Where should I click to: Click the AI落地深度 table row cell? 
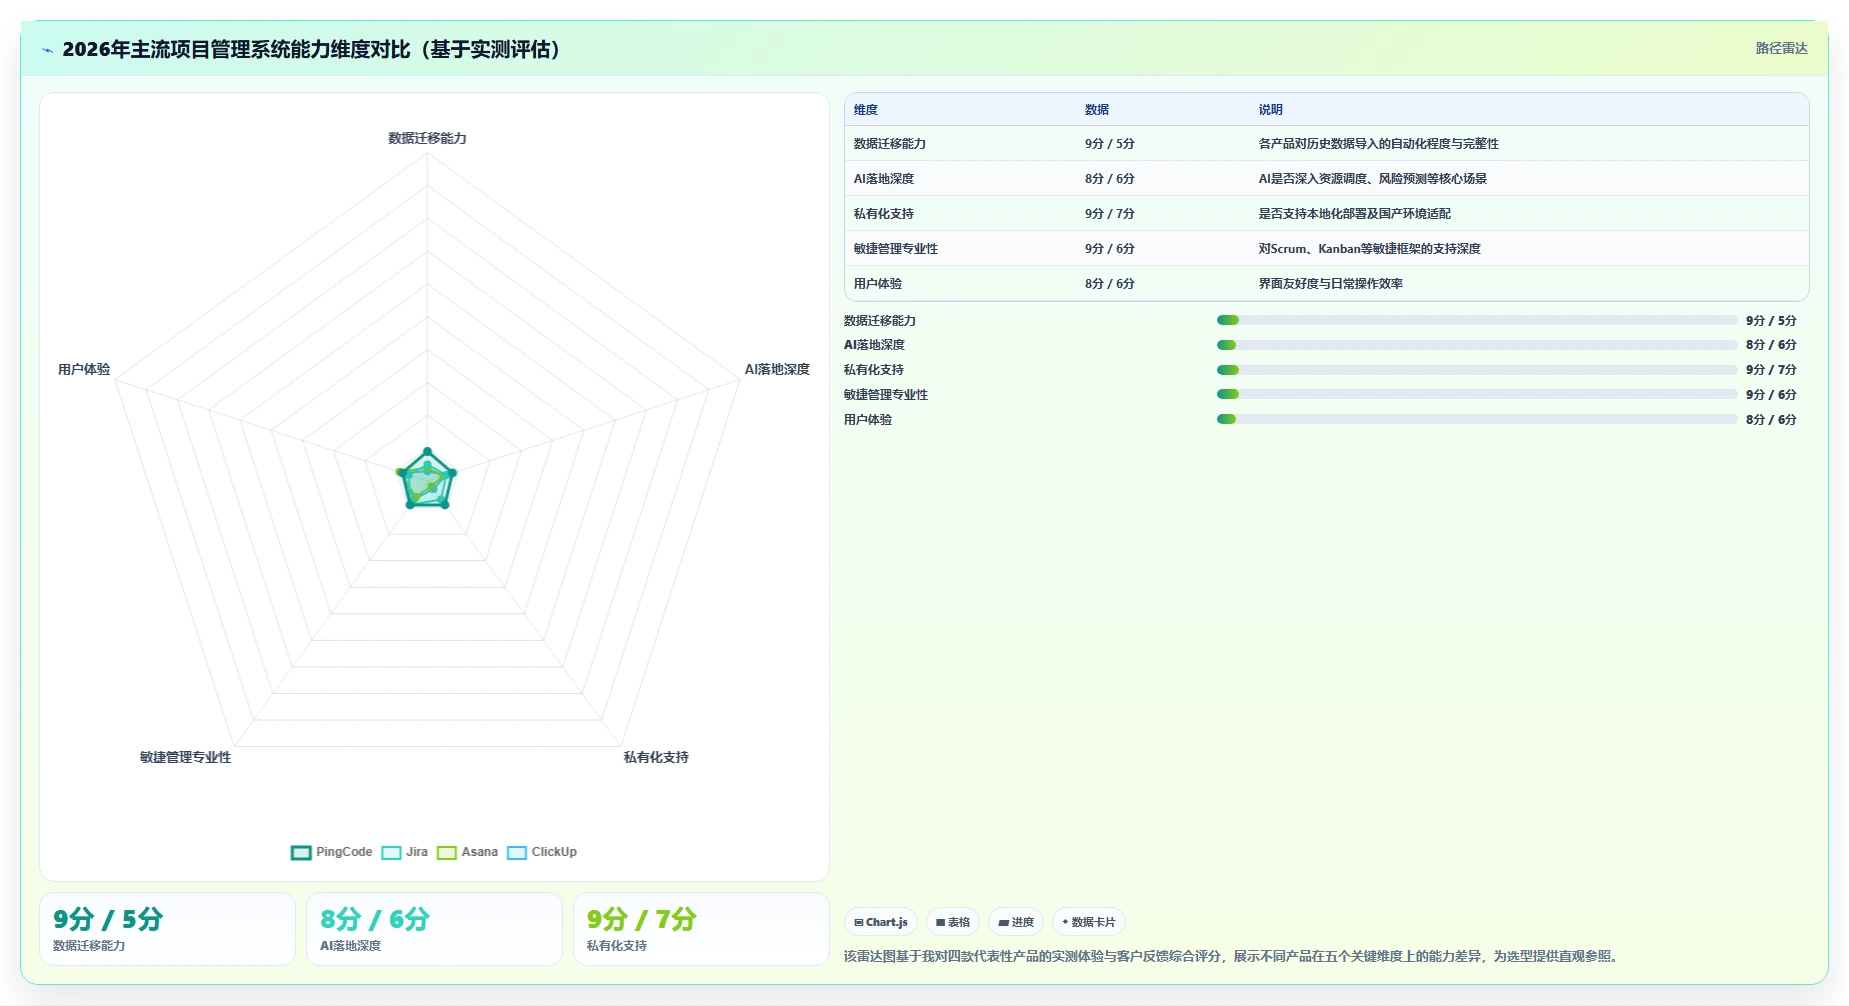[884, 179]
